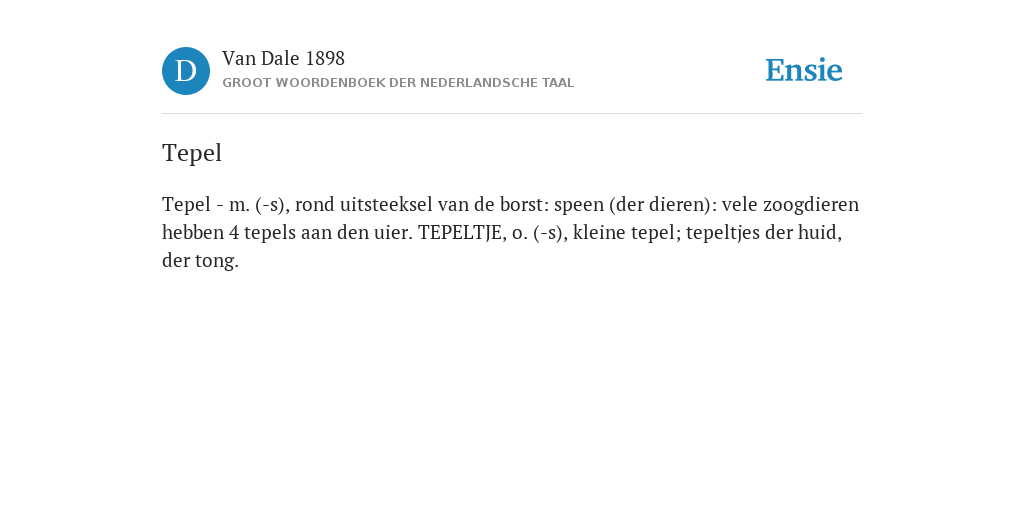Screen dimensions: 1024x512
Task: Click the Tepel entry heading
Action: (192, 153)
